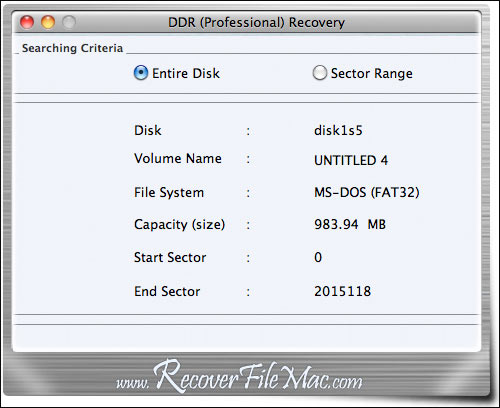
Task: Click the Searching Criteria section heading
Action: (72, 48)
